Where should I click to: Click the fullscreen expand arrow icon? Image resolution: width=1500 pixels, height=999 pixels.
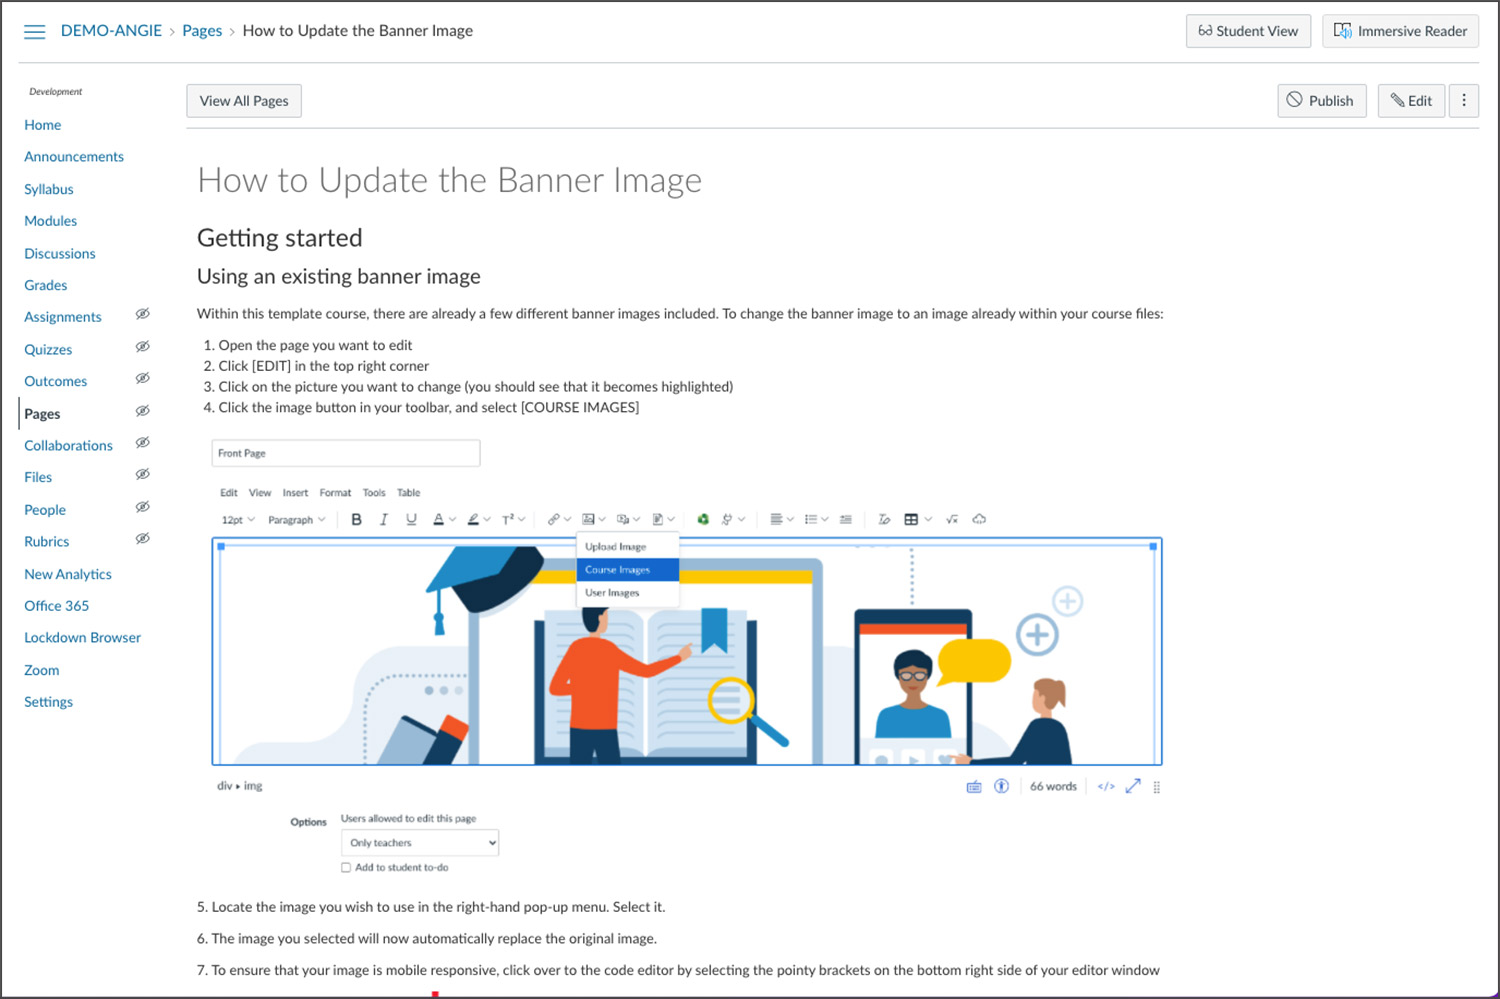point(1133,786)
